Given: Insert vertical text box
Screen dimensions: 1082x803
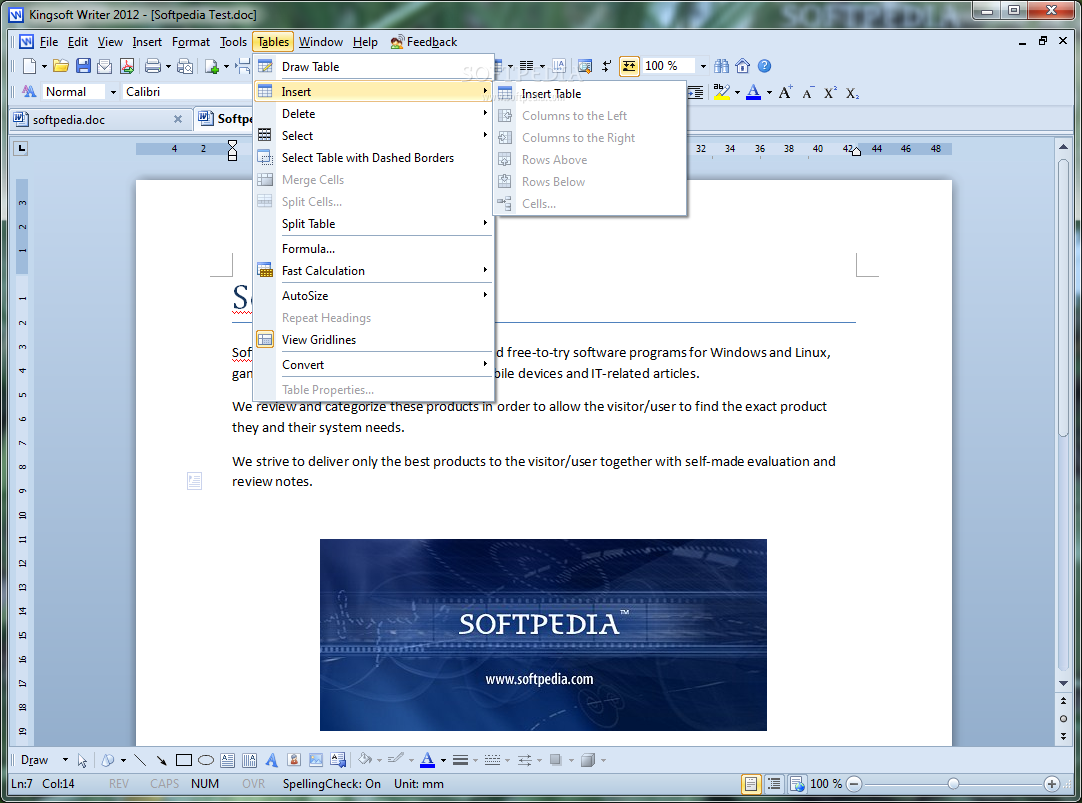Looking at the screenshot, I should [250, 760].
